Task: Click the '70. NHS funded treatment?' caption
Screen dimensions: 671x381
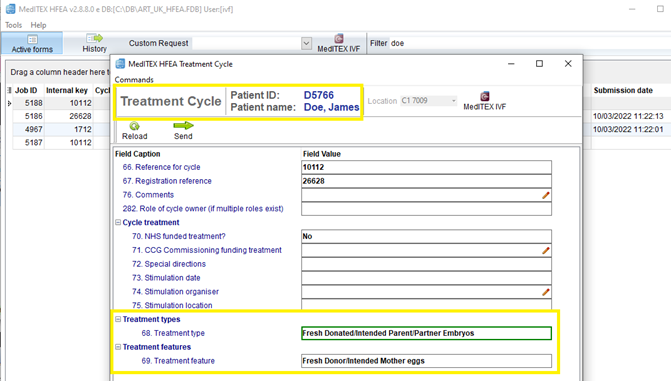Action: coord(178,236)
